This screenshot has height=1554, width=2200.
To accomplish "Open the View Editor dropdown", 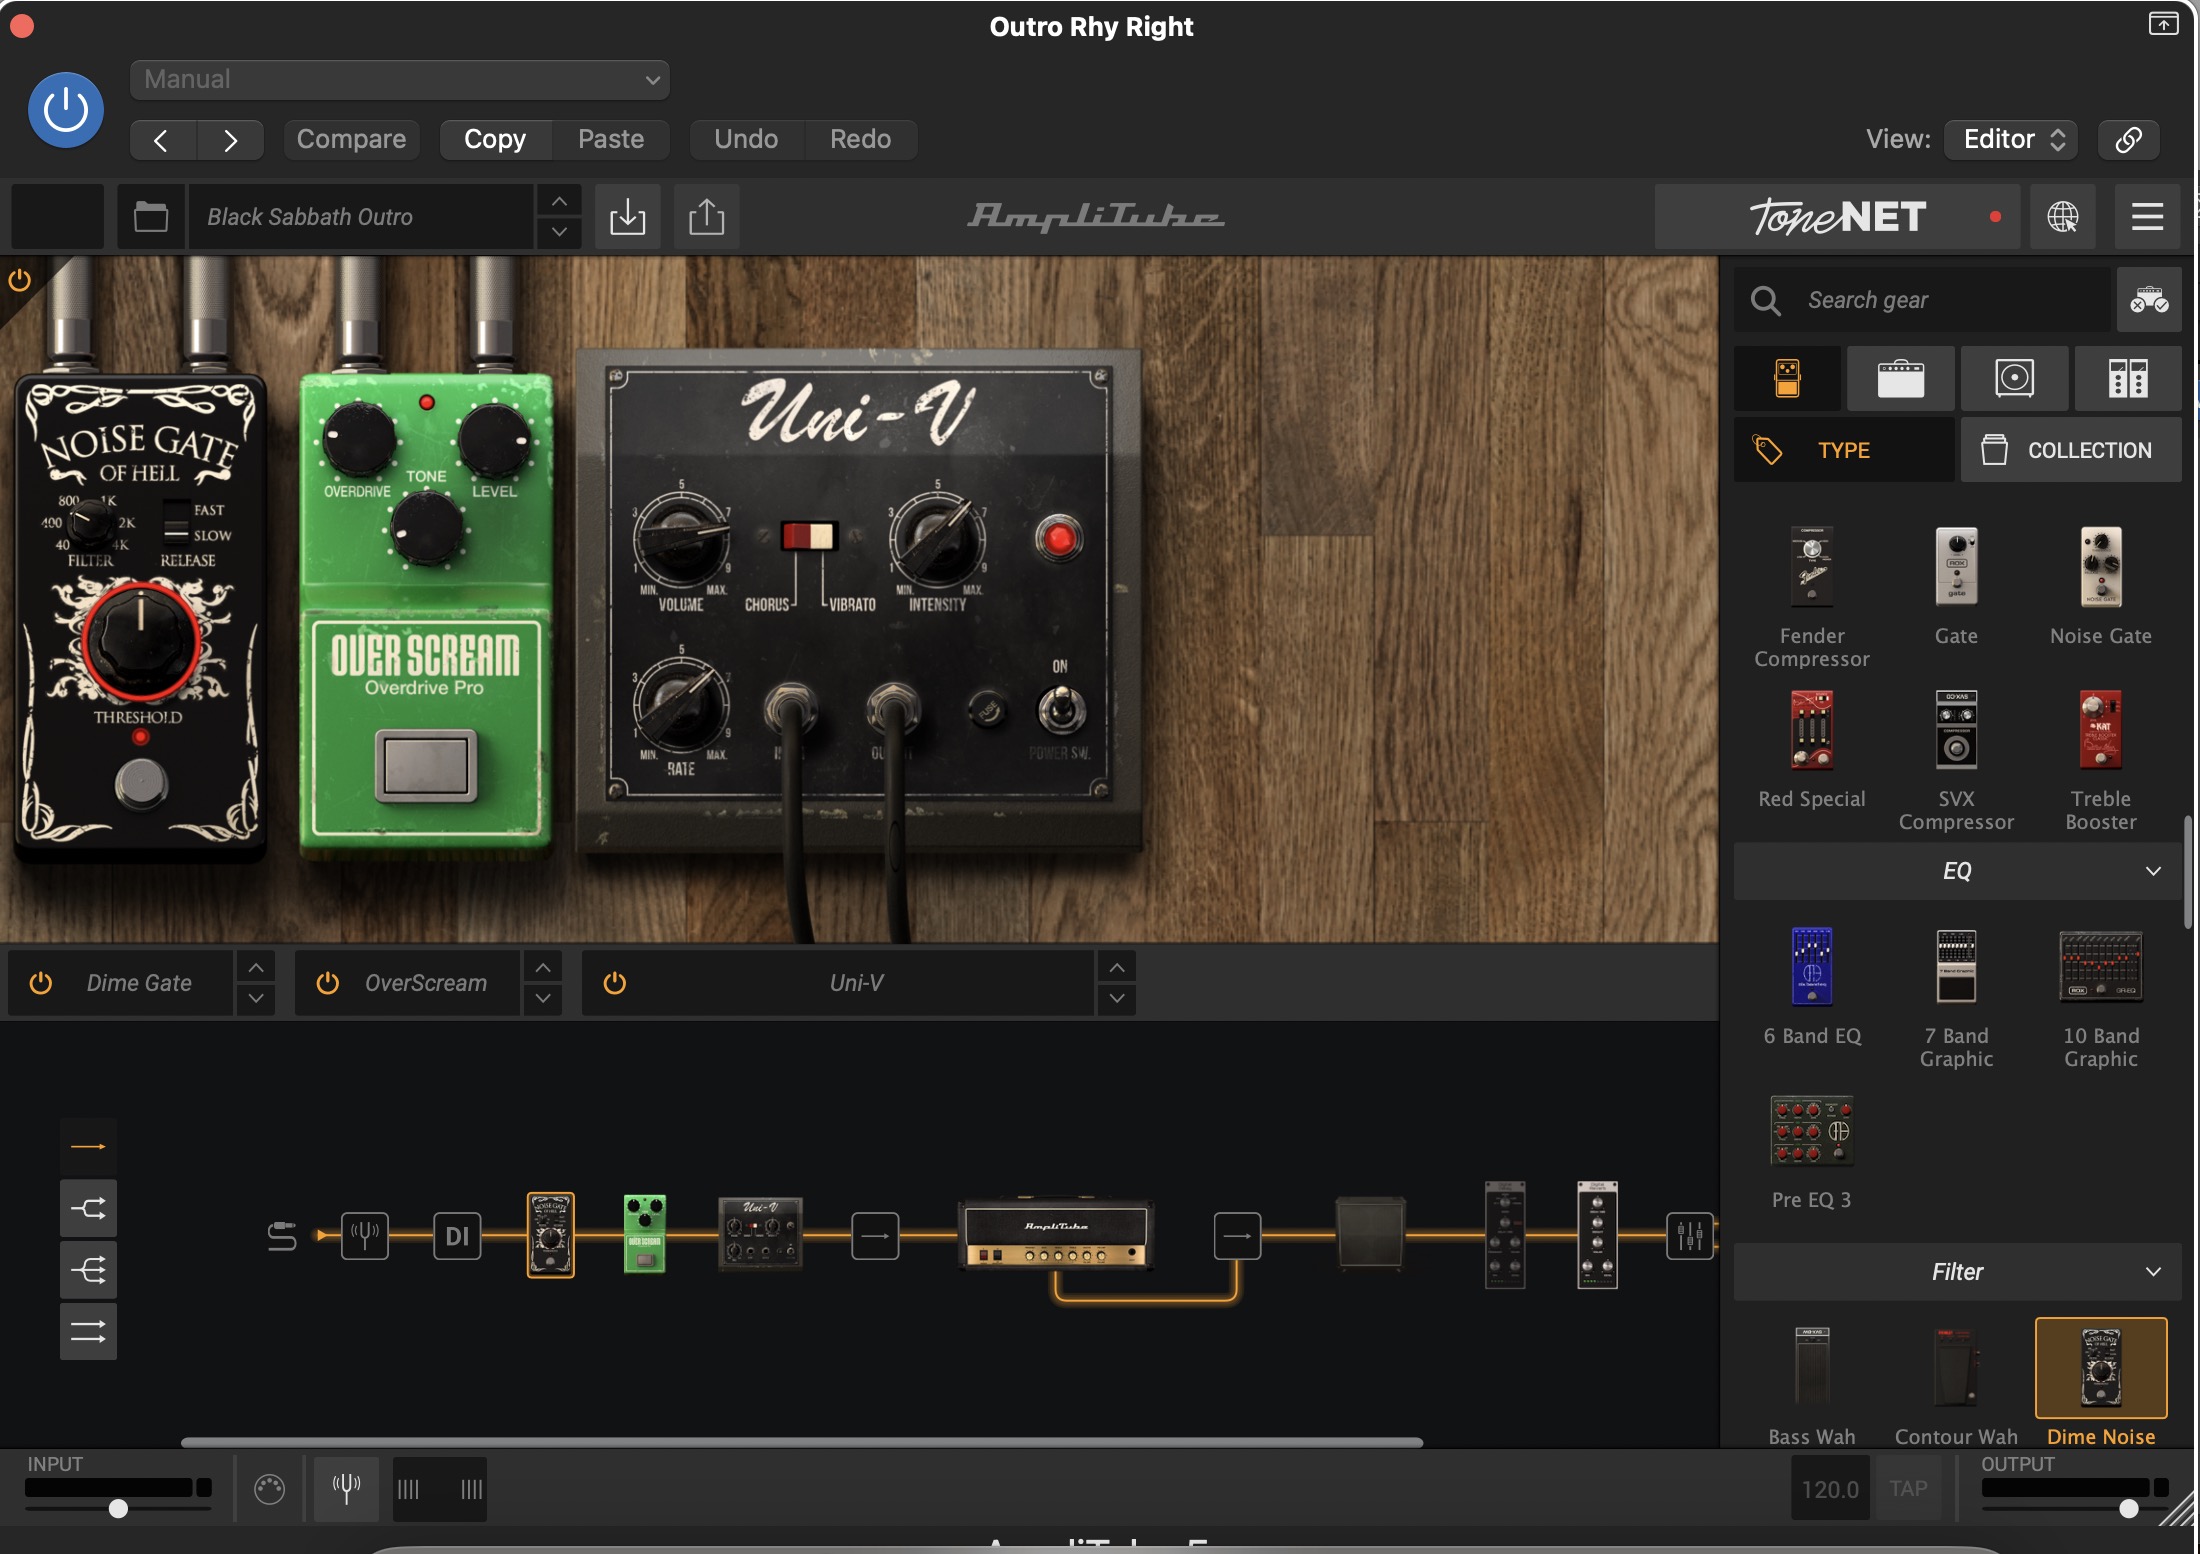I will coord(2011,139).
